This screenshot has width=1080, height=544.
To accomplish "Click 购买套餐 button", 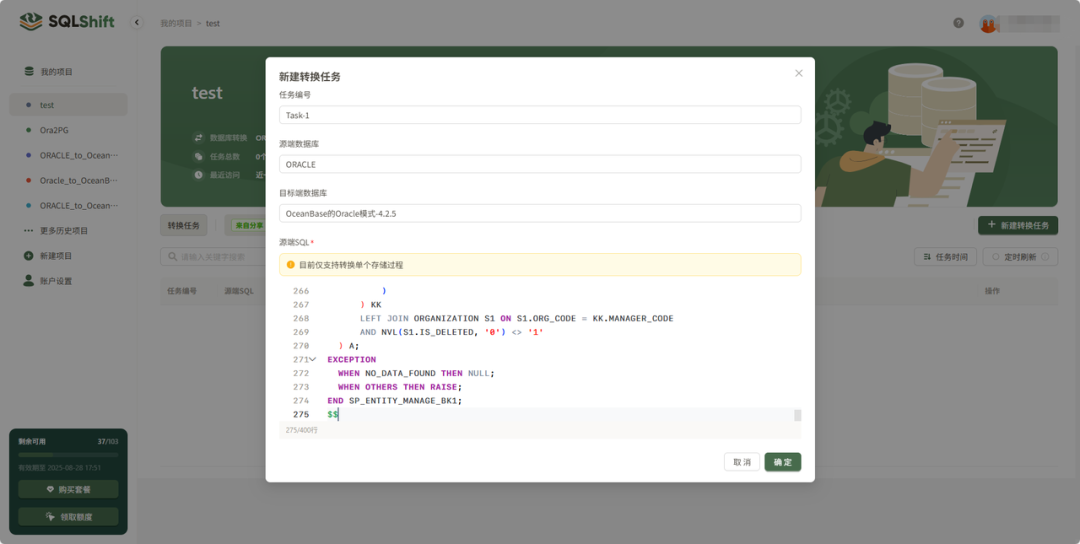I will pyautogui.click(x=68, y=490).
